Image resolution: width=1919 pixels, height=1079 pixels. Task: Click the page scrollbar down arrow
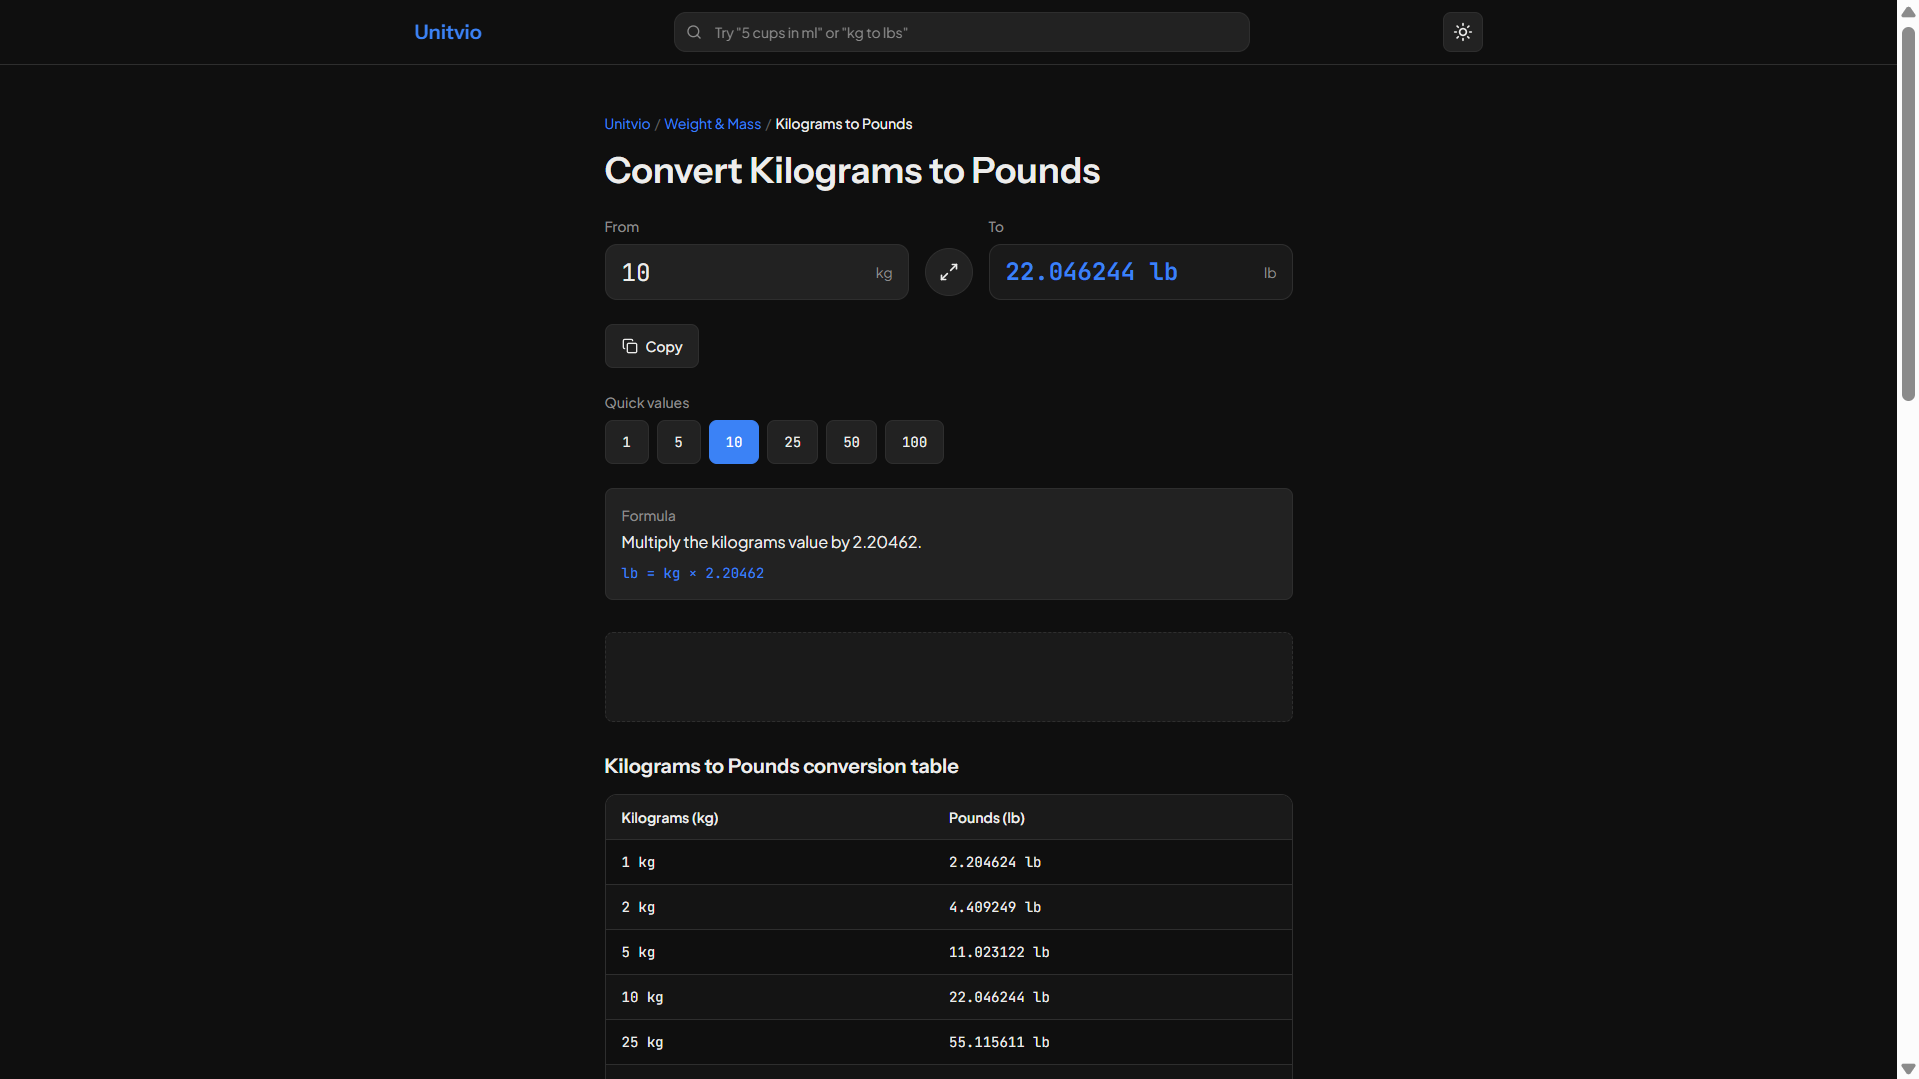pos(1908,1069)
